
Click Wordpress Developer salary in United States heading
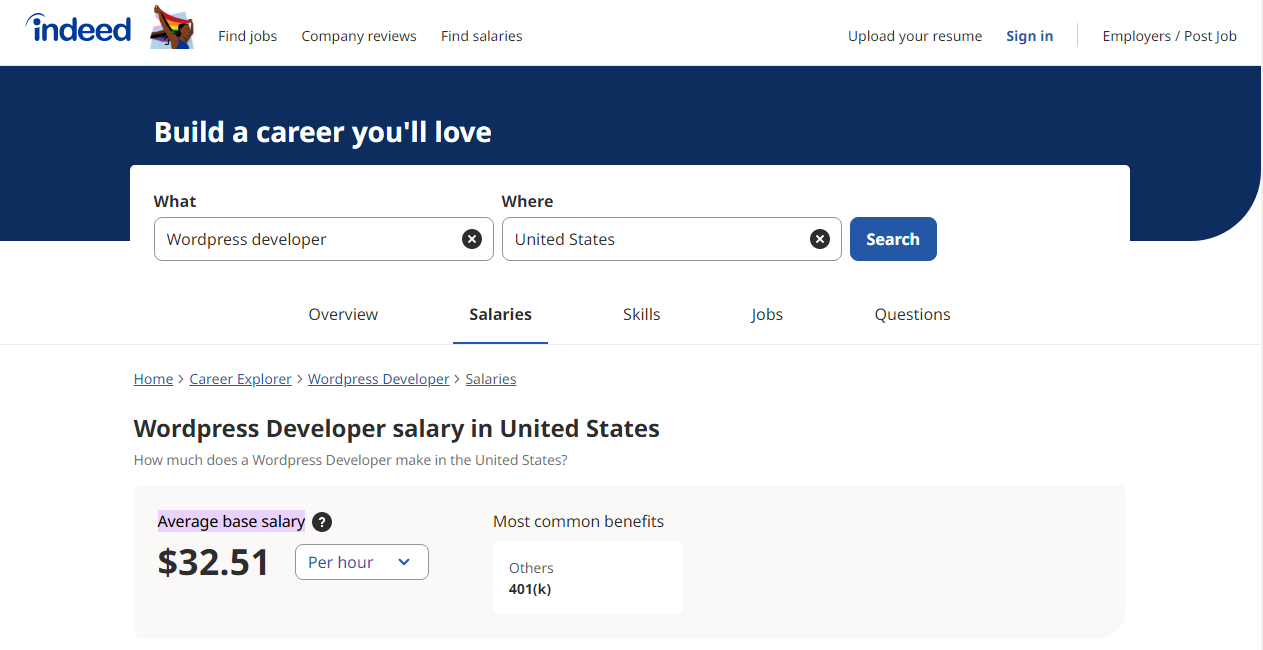tap(397, 429)
